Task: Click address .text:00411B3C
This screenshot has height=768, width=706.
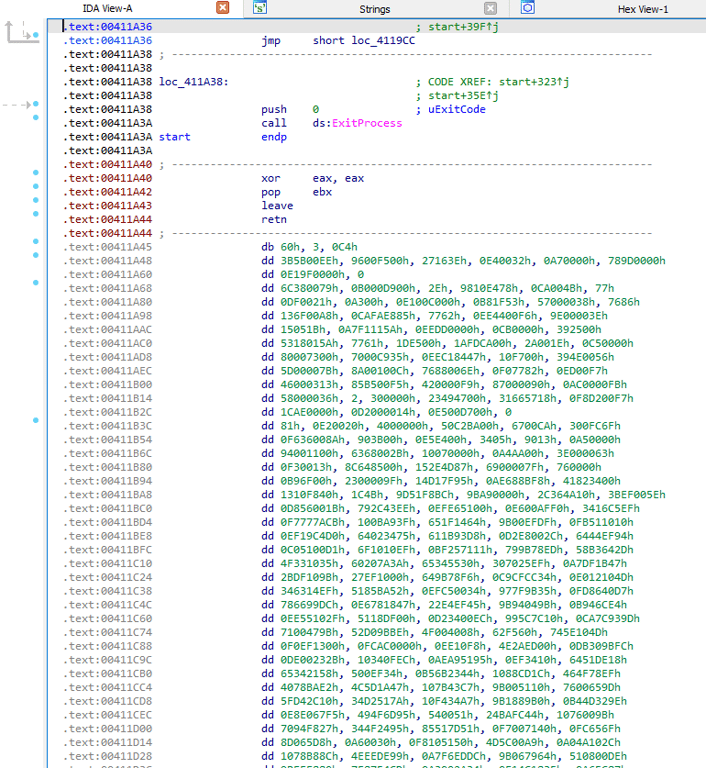Action: coord(108,426)
